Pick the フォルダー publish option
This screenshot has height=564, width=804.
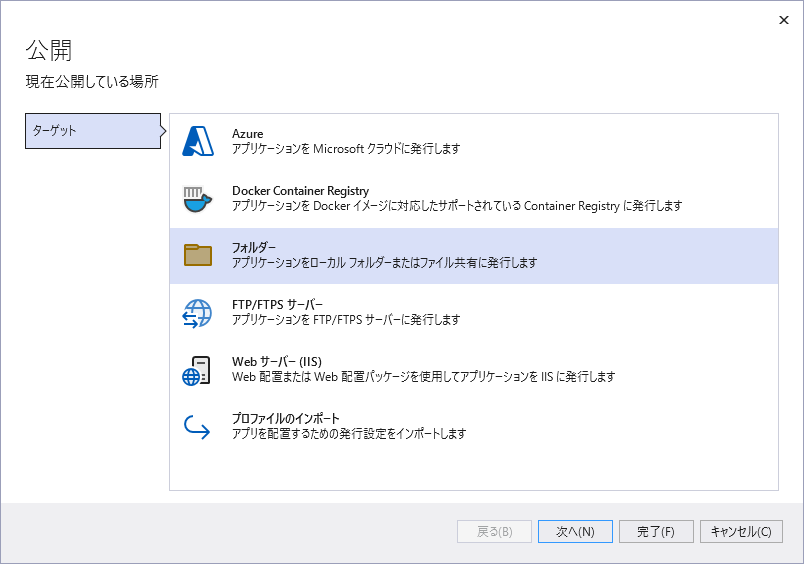(254, 248)
